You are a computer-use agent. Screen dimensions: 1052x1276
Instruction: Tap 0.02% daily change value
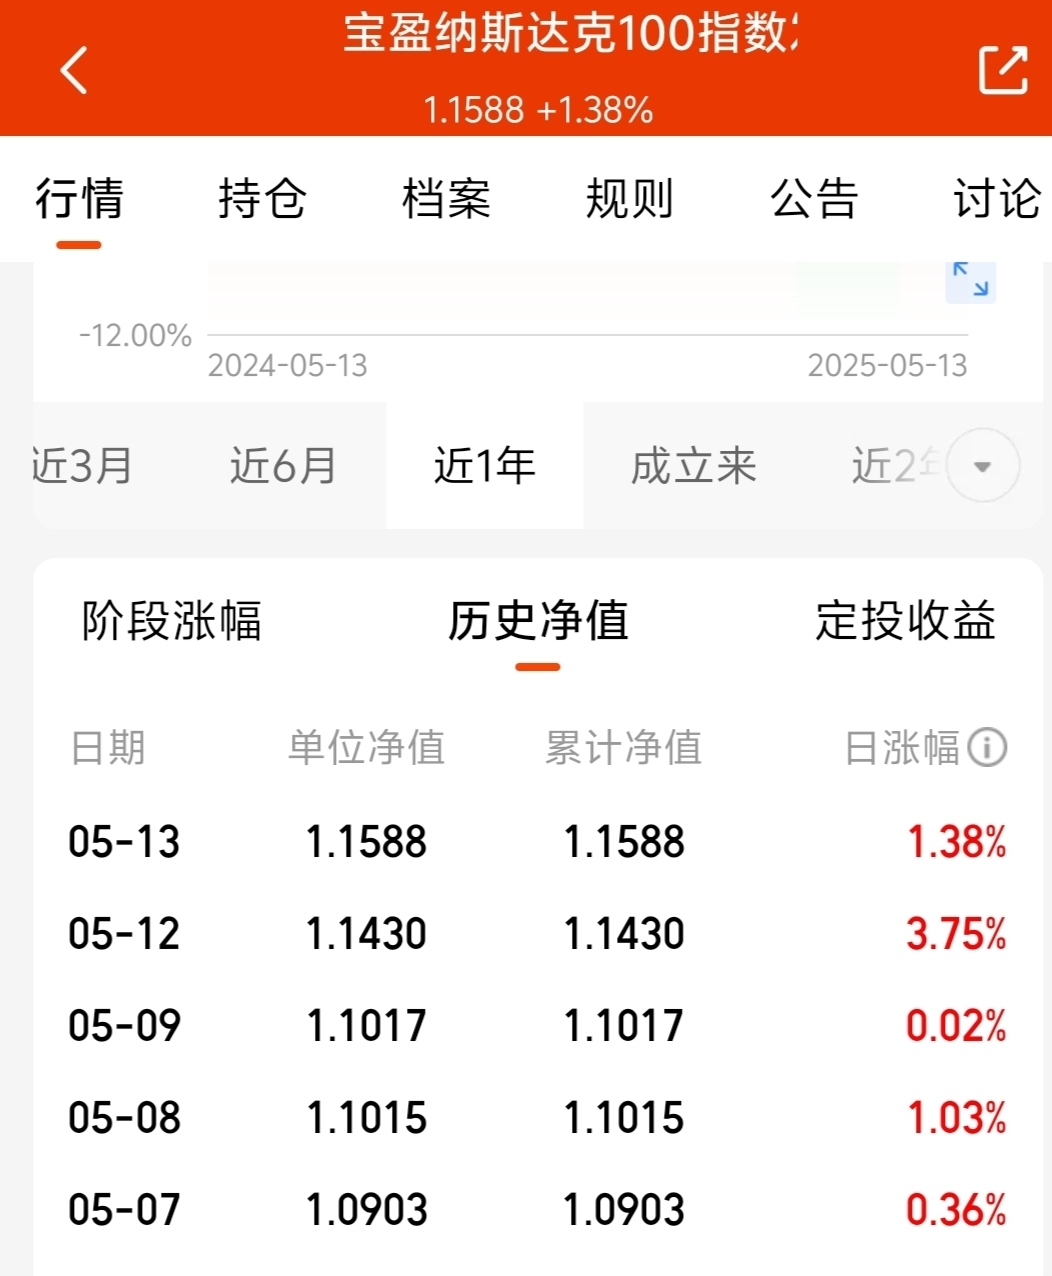957,1025
